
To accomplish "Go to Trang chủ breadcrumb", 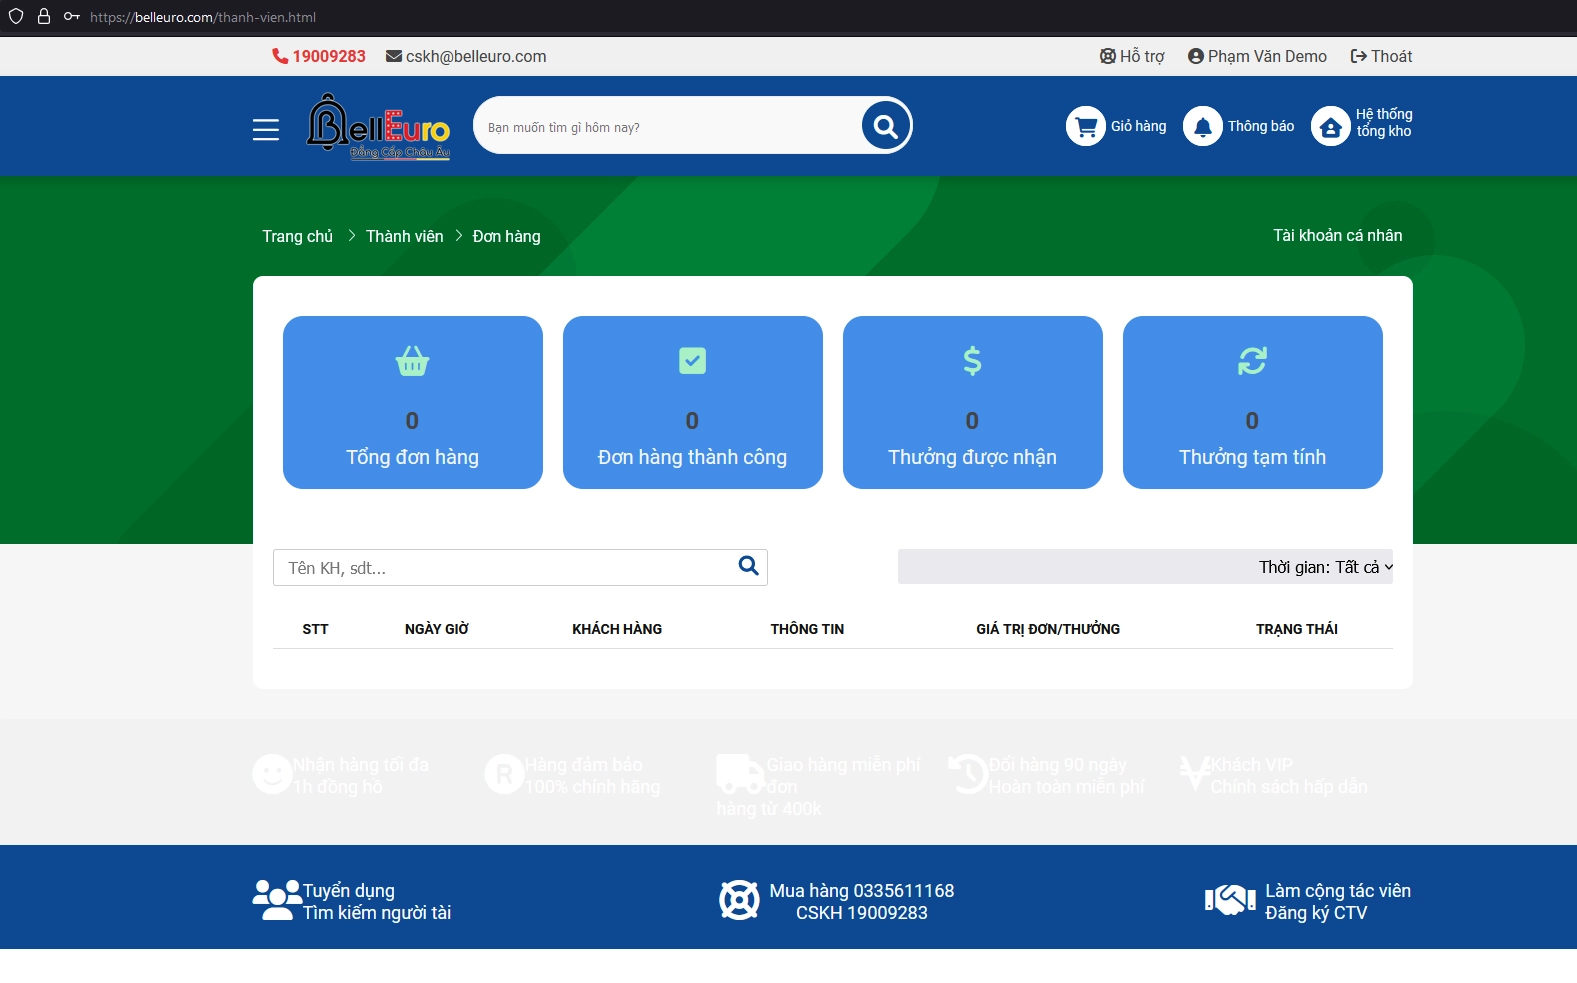I will coord(297,236).
